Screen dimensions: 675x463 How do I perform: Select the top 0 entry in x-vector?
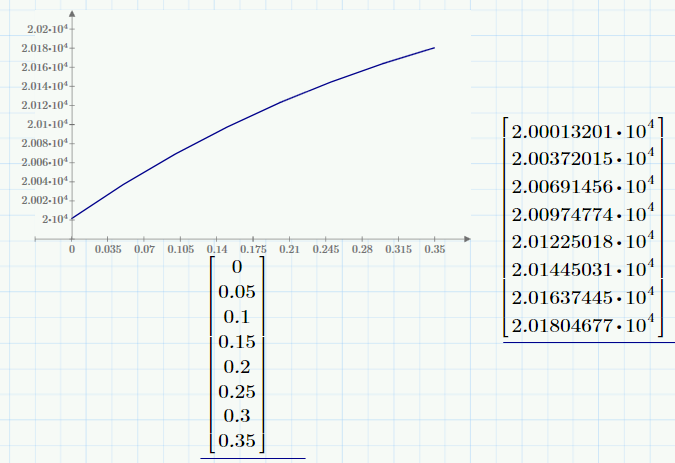click(x=237, y=267)
